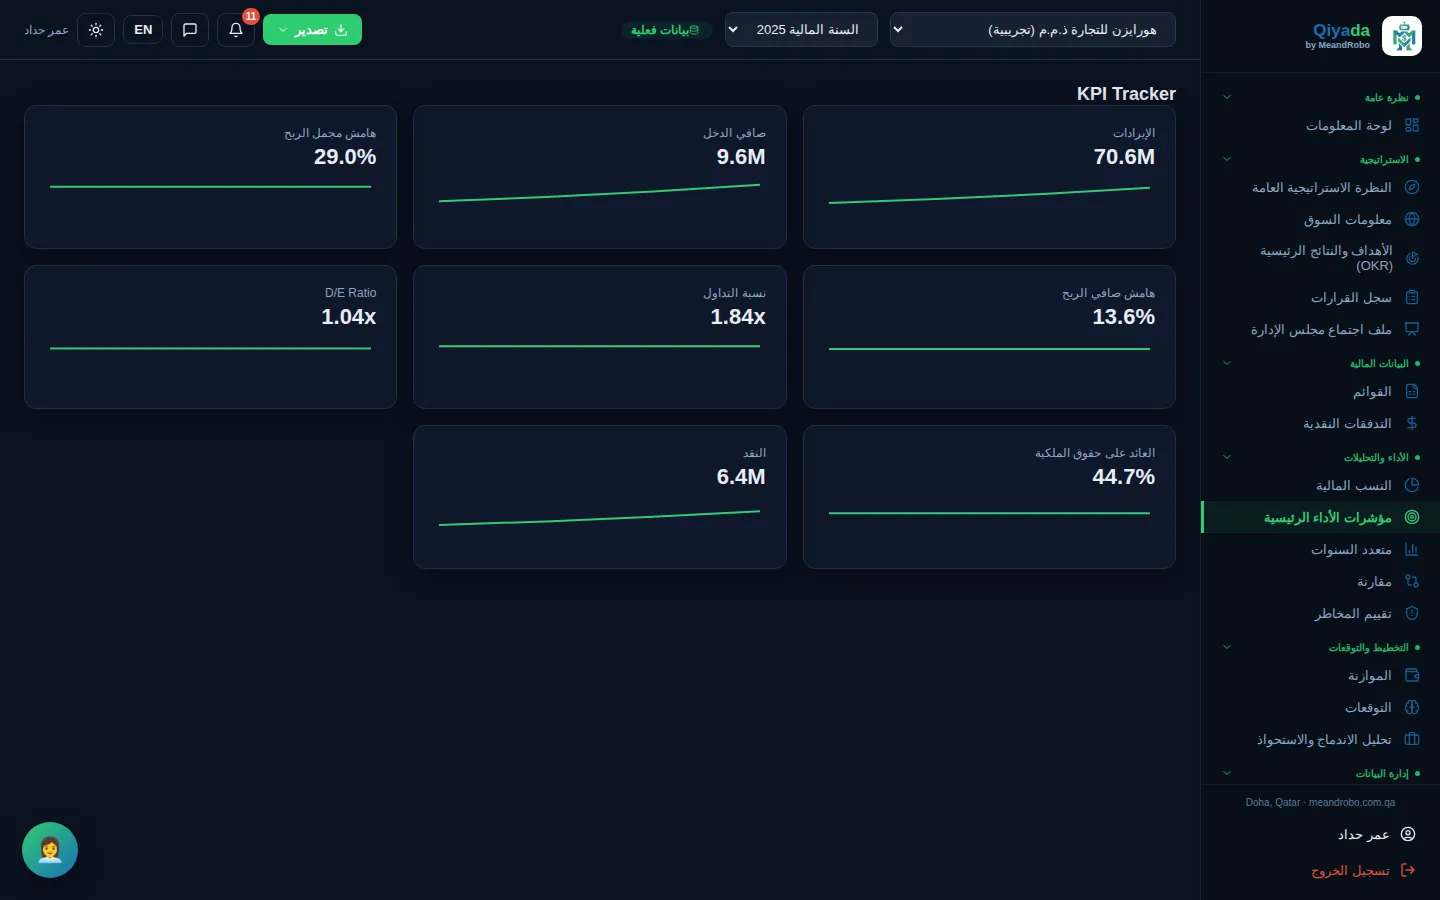Click the compare icon for مقارنة
Screen dimensions: 1440x900
coord(1412,581)
